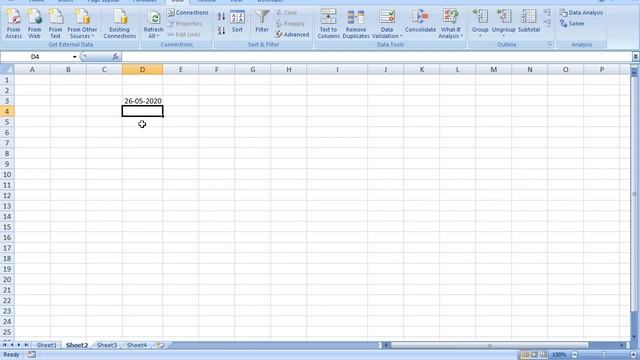640x360 pixels.
Task: Select the Sheet2 tab
Action: tap(77, 345)
